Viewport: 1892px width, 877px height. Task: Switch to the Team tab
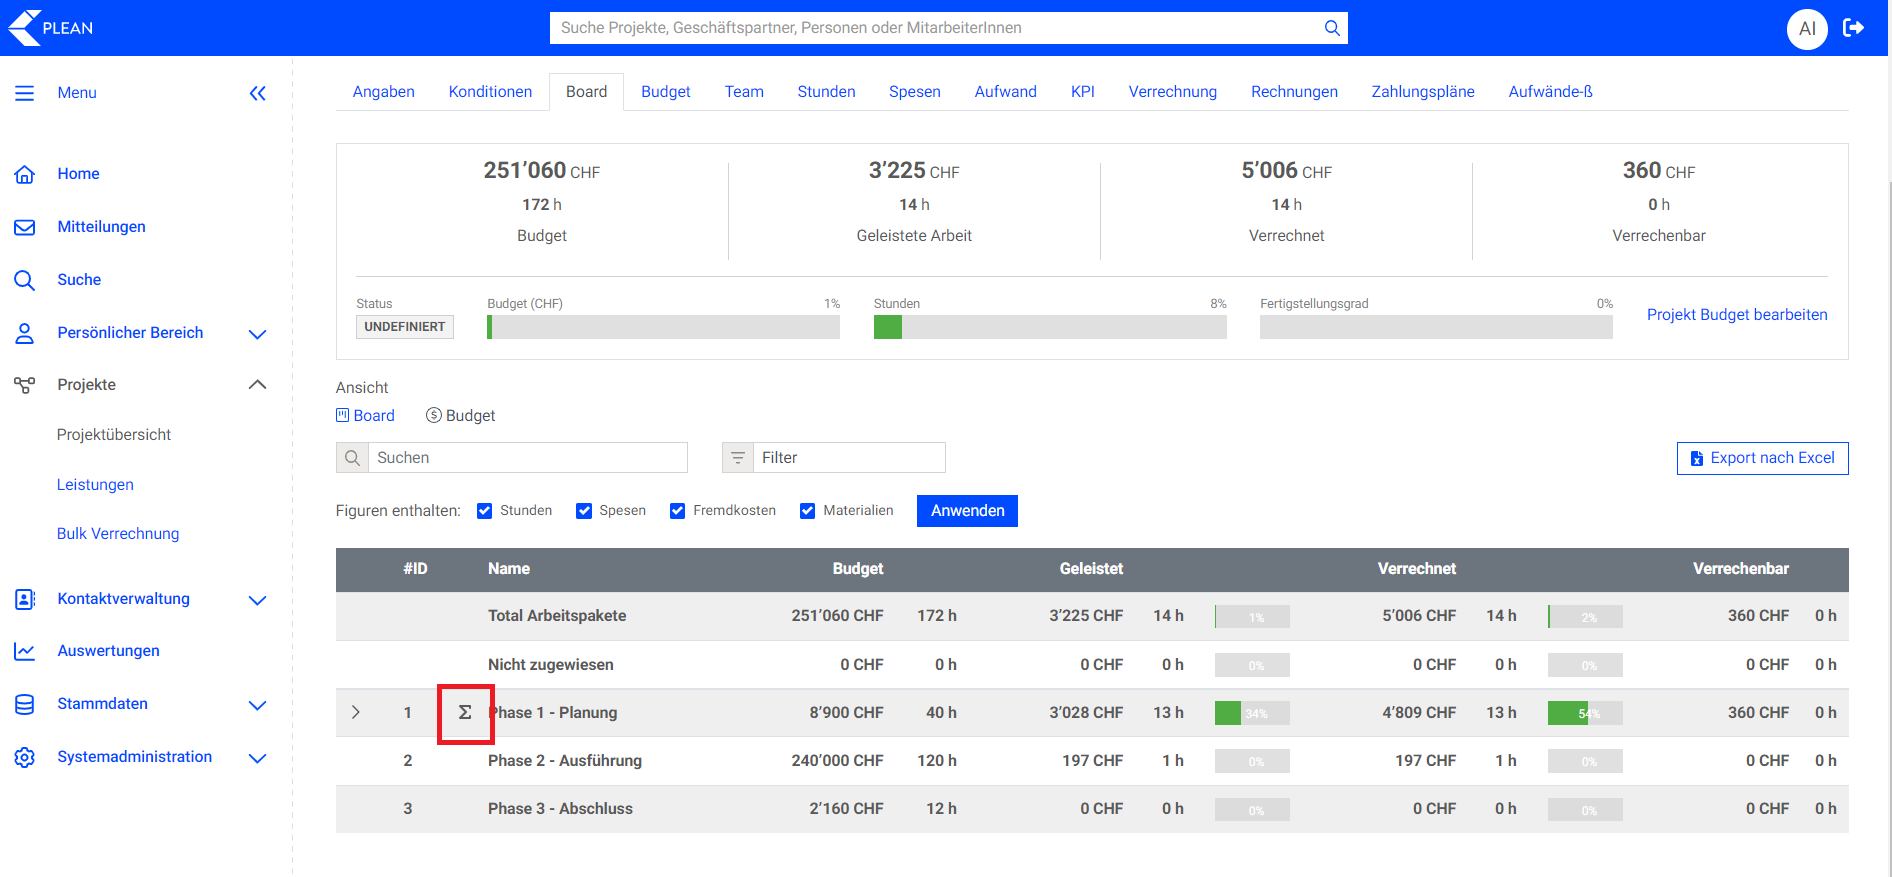(x=744, y=92)
